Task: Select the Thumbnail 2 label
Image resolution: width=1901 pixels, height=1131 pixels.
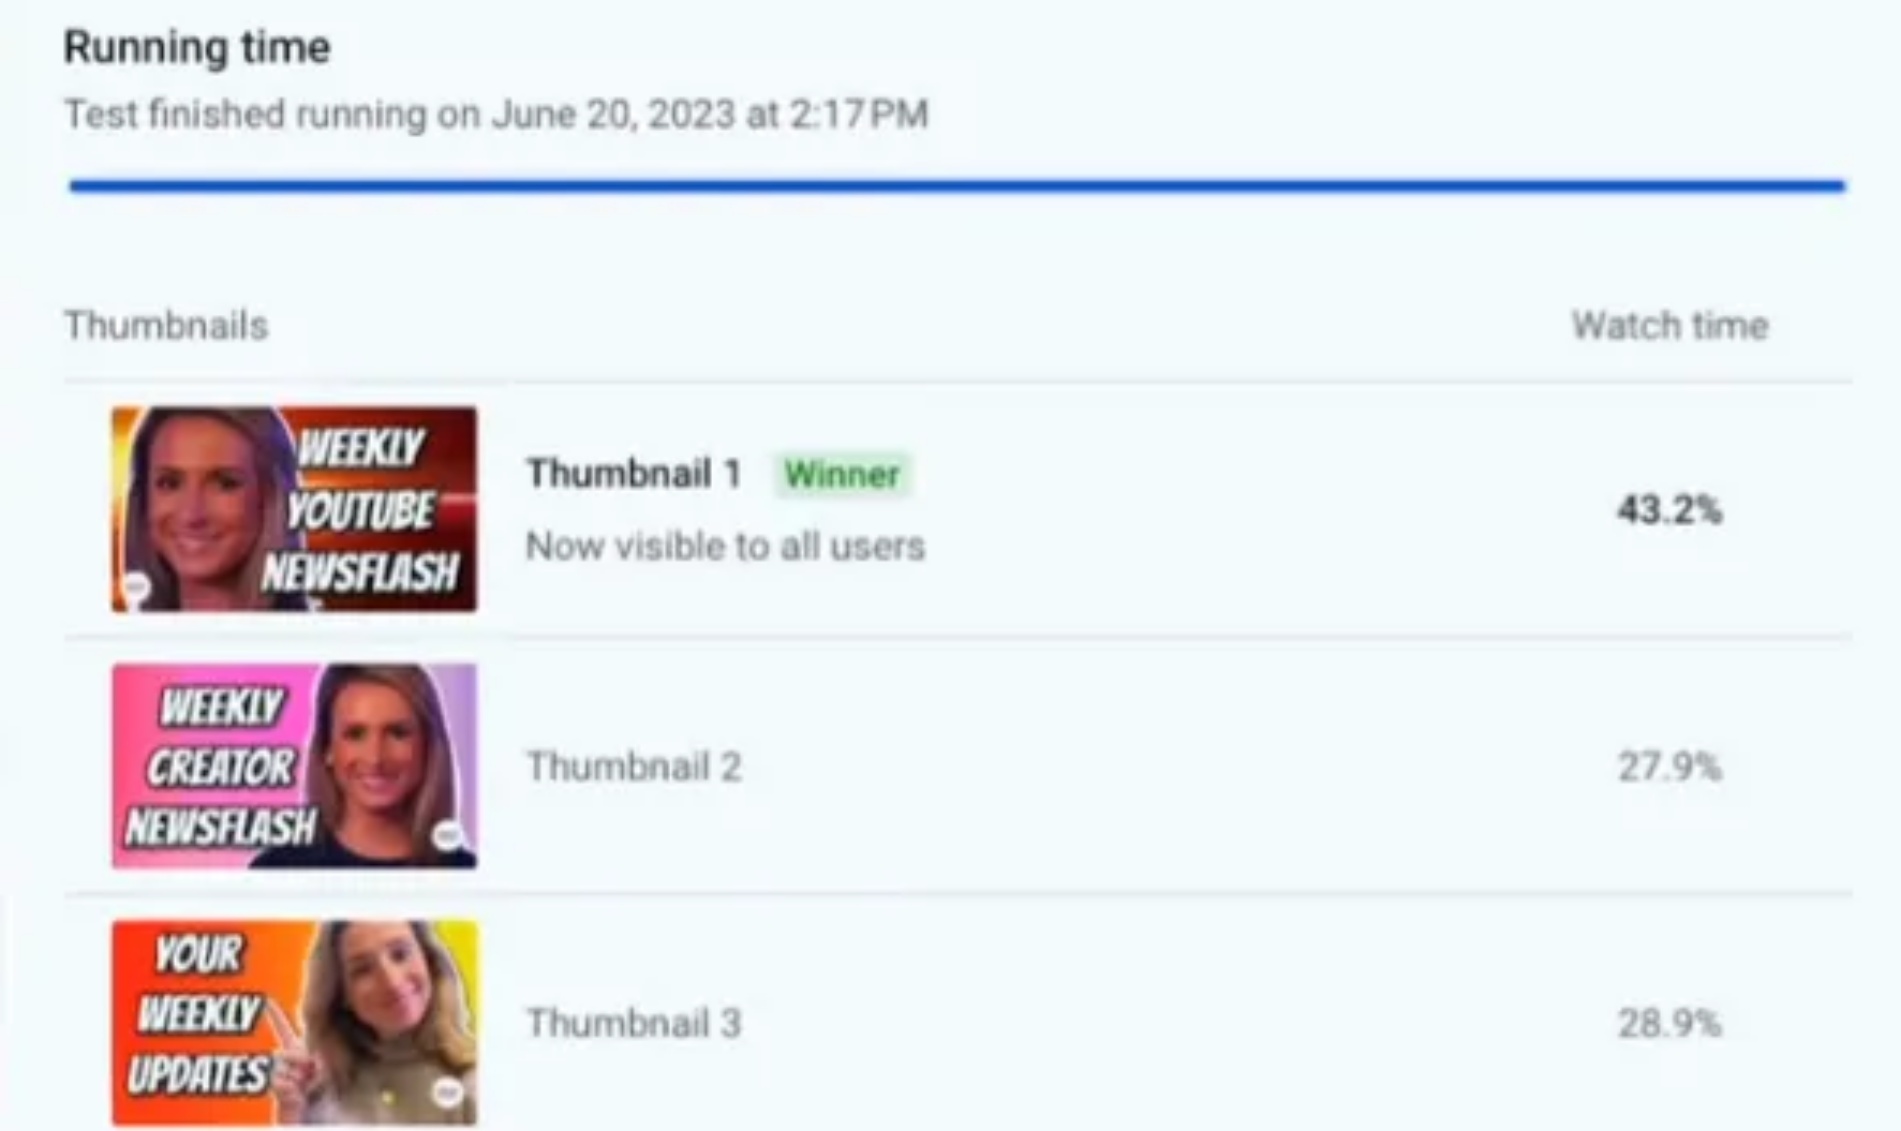Action: tap(634, 767)
